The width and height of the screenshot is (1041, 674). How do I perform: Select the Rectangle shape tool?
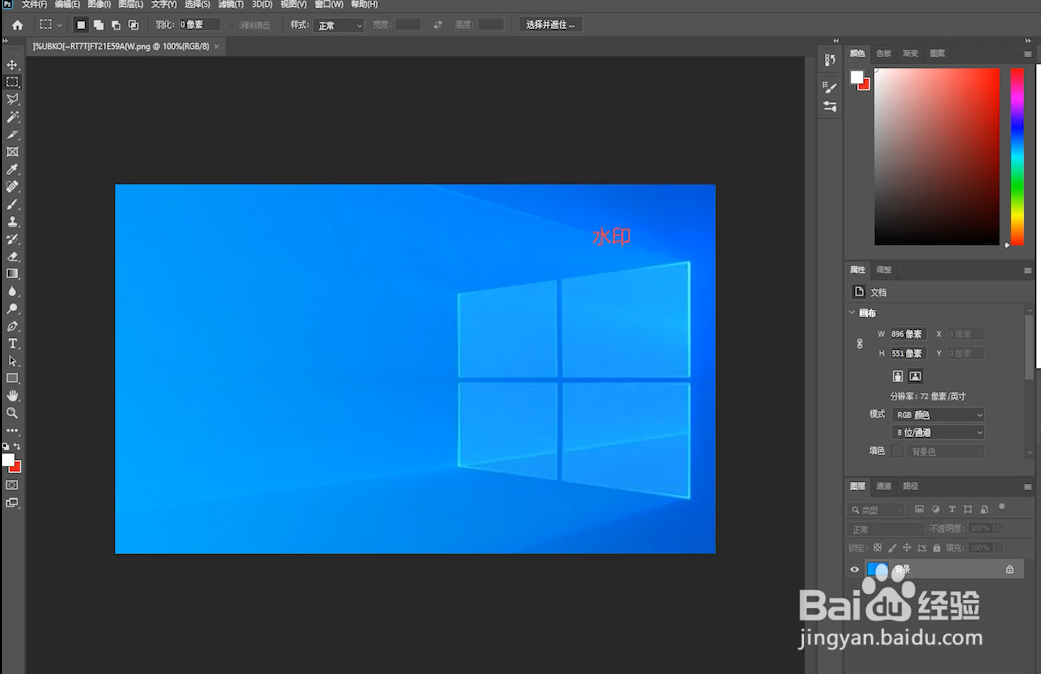coord(12,379)
